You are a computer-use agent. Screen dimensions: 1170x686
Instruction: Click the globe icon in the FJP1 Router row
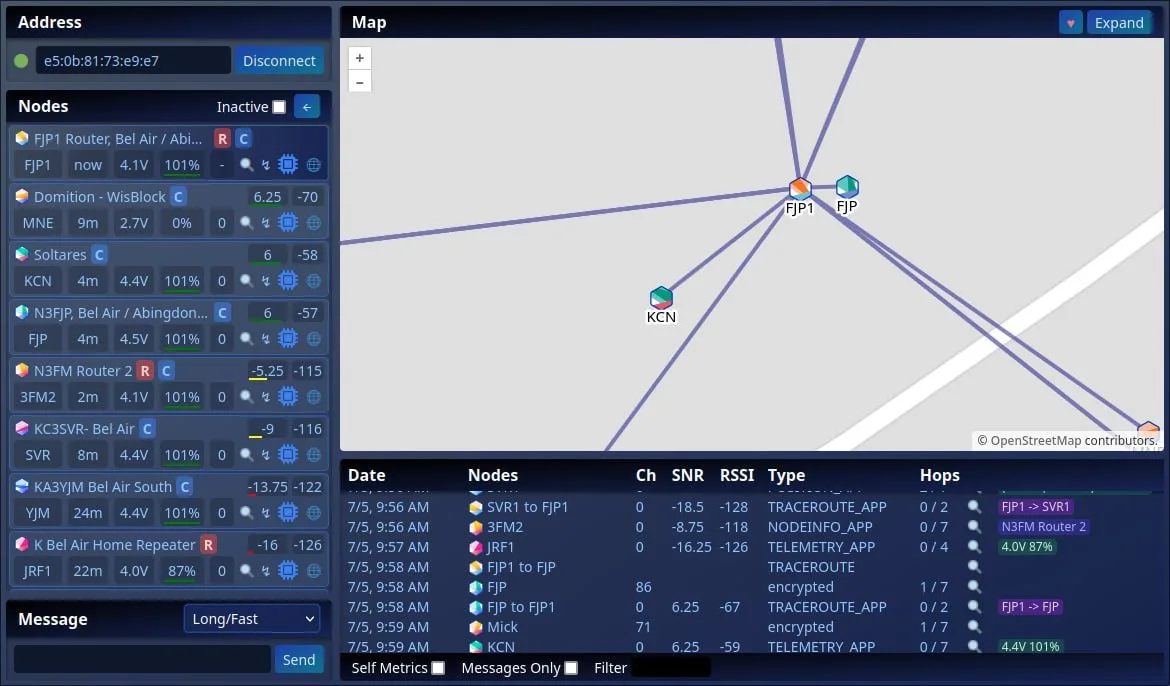click(x=314, y=165)
